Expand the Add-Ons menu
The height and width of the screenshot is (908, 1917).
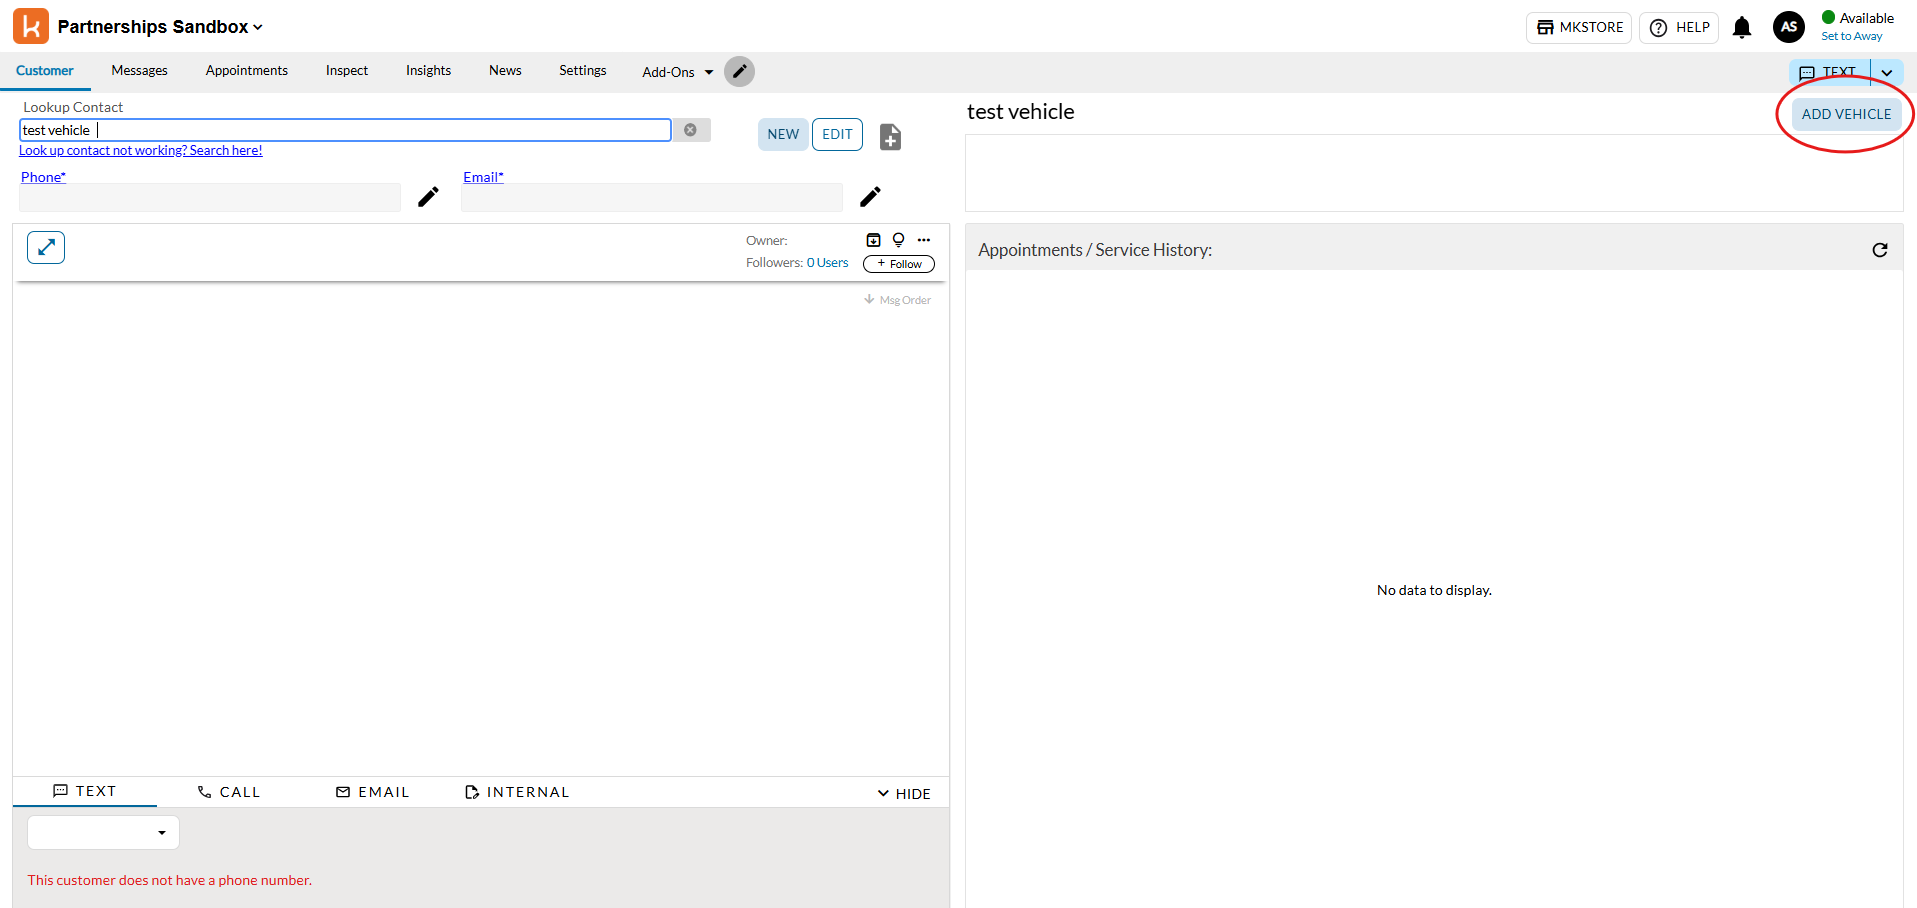[x=677, y=72]
